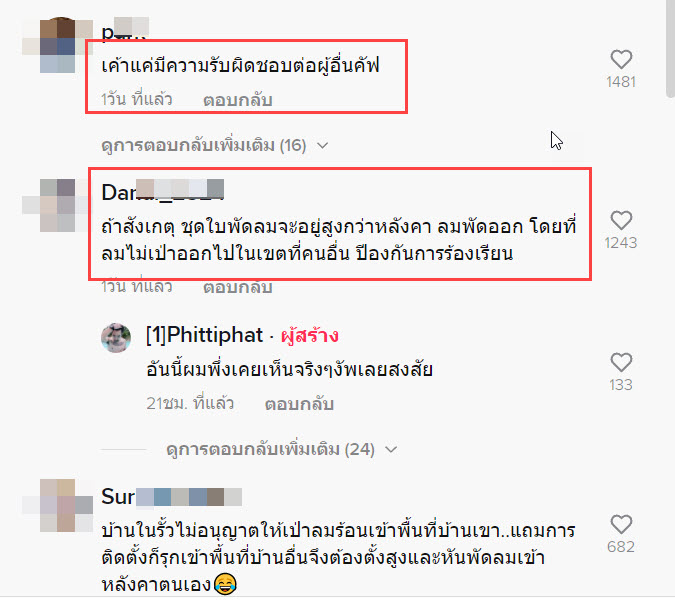Viewport: 675px width, 600px height.
Task: Like Sur's comment with 682 likes
Action: click(x=621, y=524)
